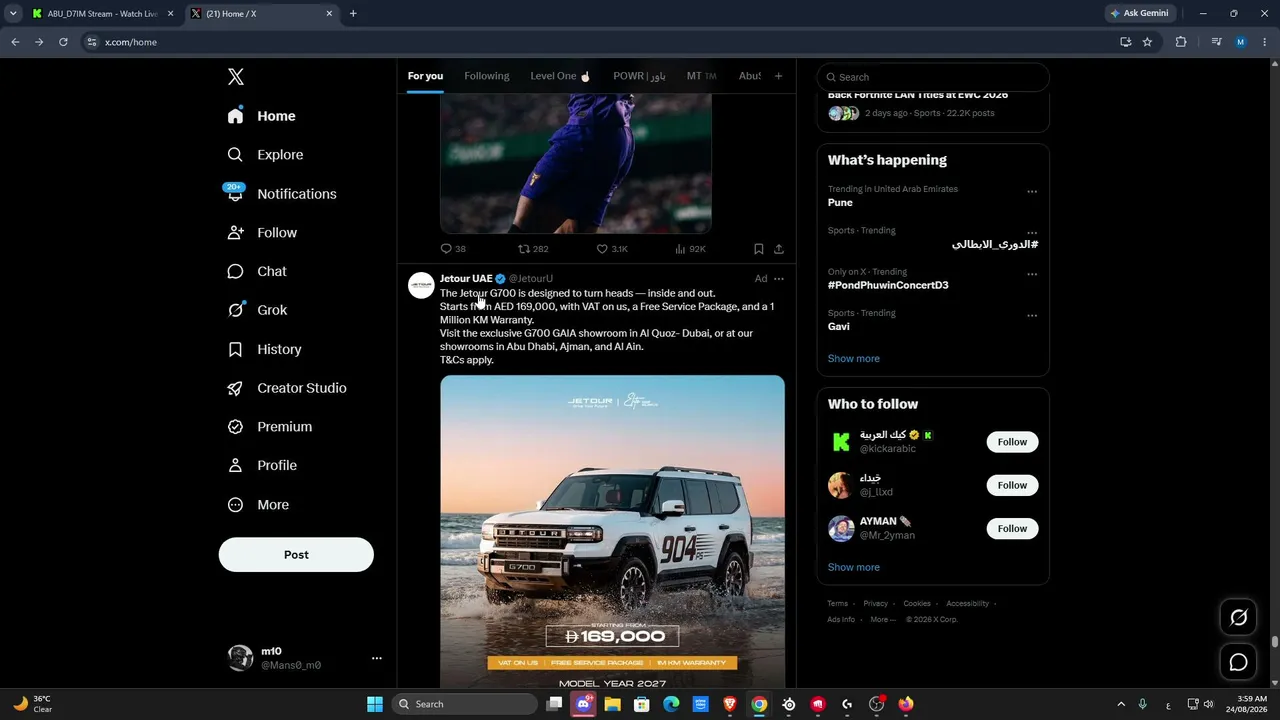Image resolution: width=1280 pixels, height=720 pixels.
Task: Open options menu on the Jetour UAE ad
Action: click(779, 279)
